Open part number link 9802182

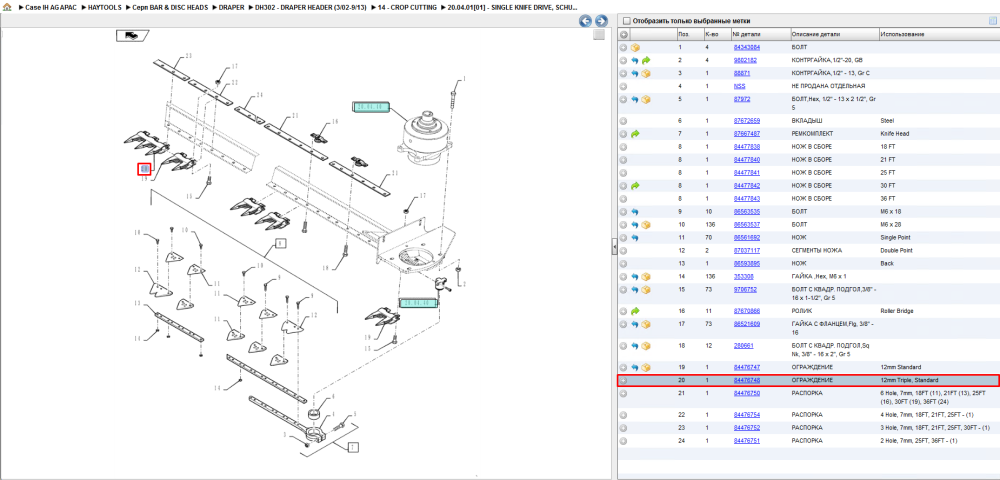point(745,60)
